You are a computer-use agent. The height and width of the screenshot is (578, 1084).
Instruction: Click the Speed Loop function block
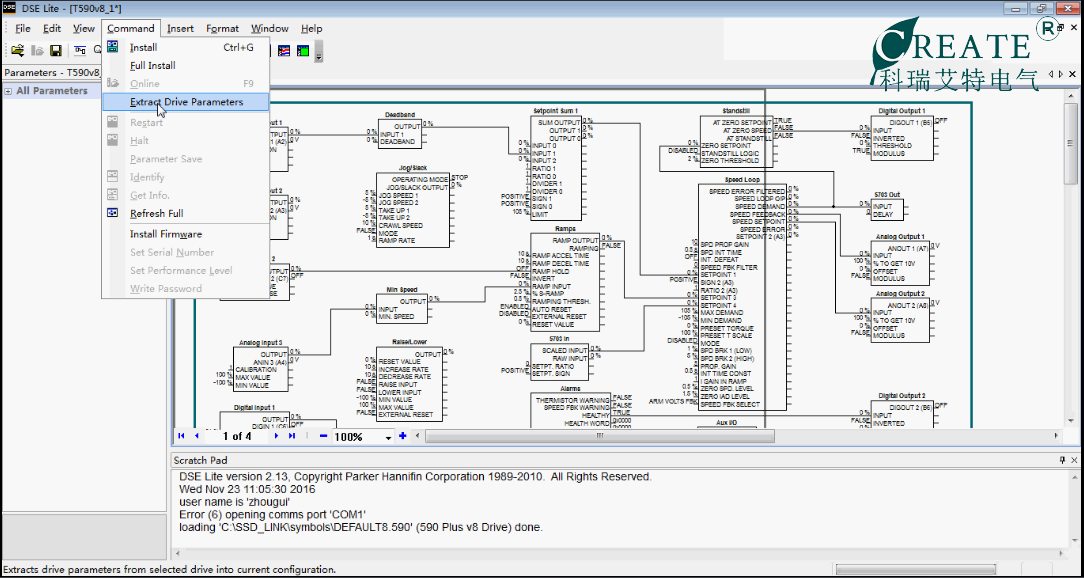(x=742, y=297)
